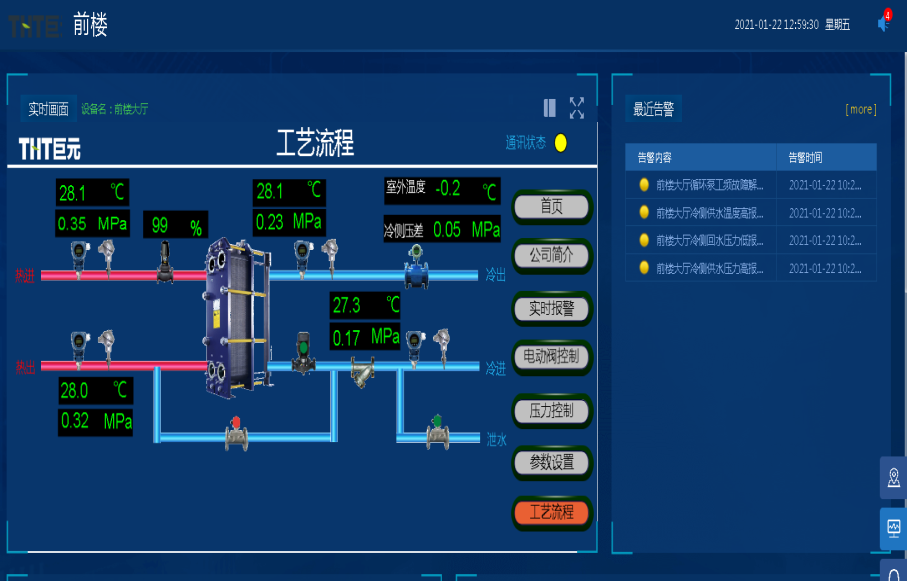The width and height of the screenshot is (907, 581).
Task: Click the green drain valve near 泄水
Action: pyautogui.click(x=437, y=431)
